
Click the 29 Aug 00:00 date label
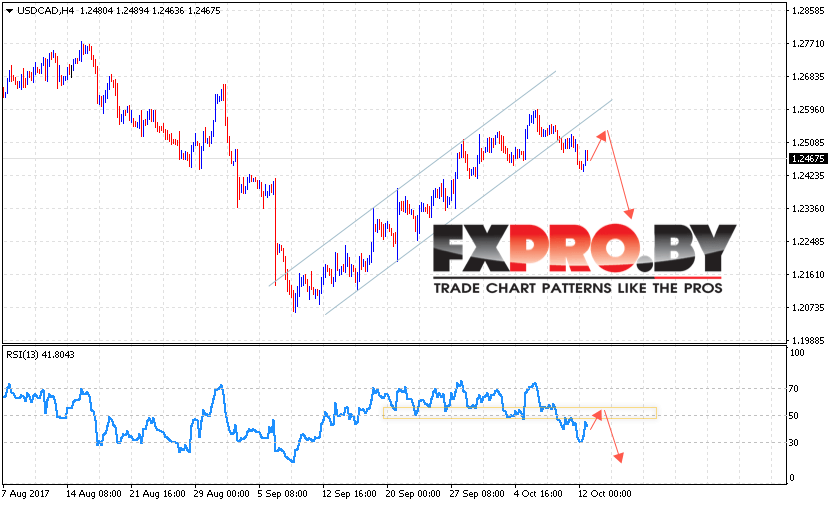coord(222,493)
